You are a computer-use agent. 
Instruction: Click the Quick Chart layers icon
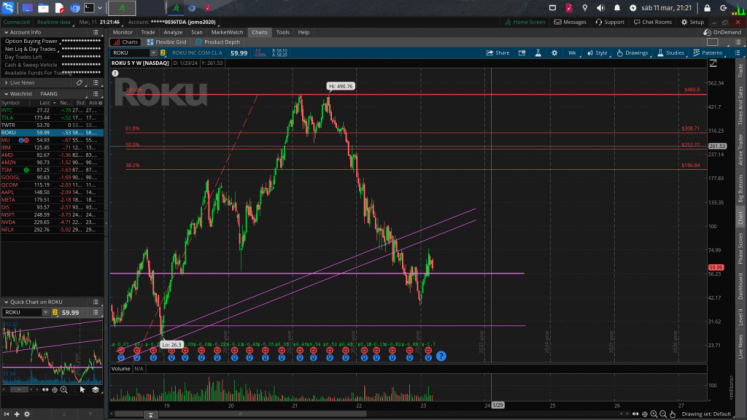pos(95,390)
